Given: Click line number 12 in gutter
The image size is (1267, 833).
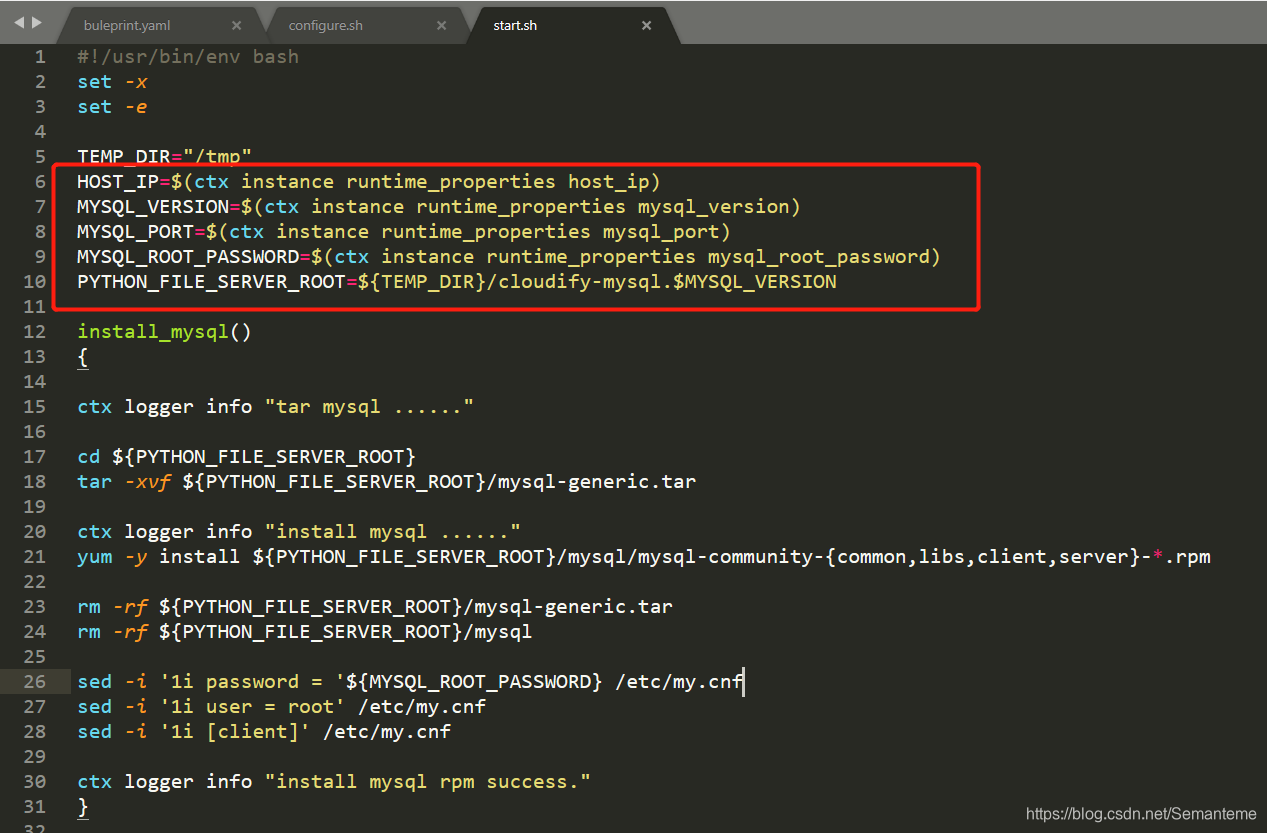Looking at the screenshot, I should coord(34,332).
